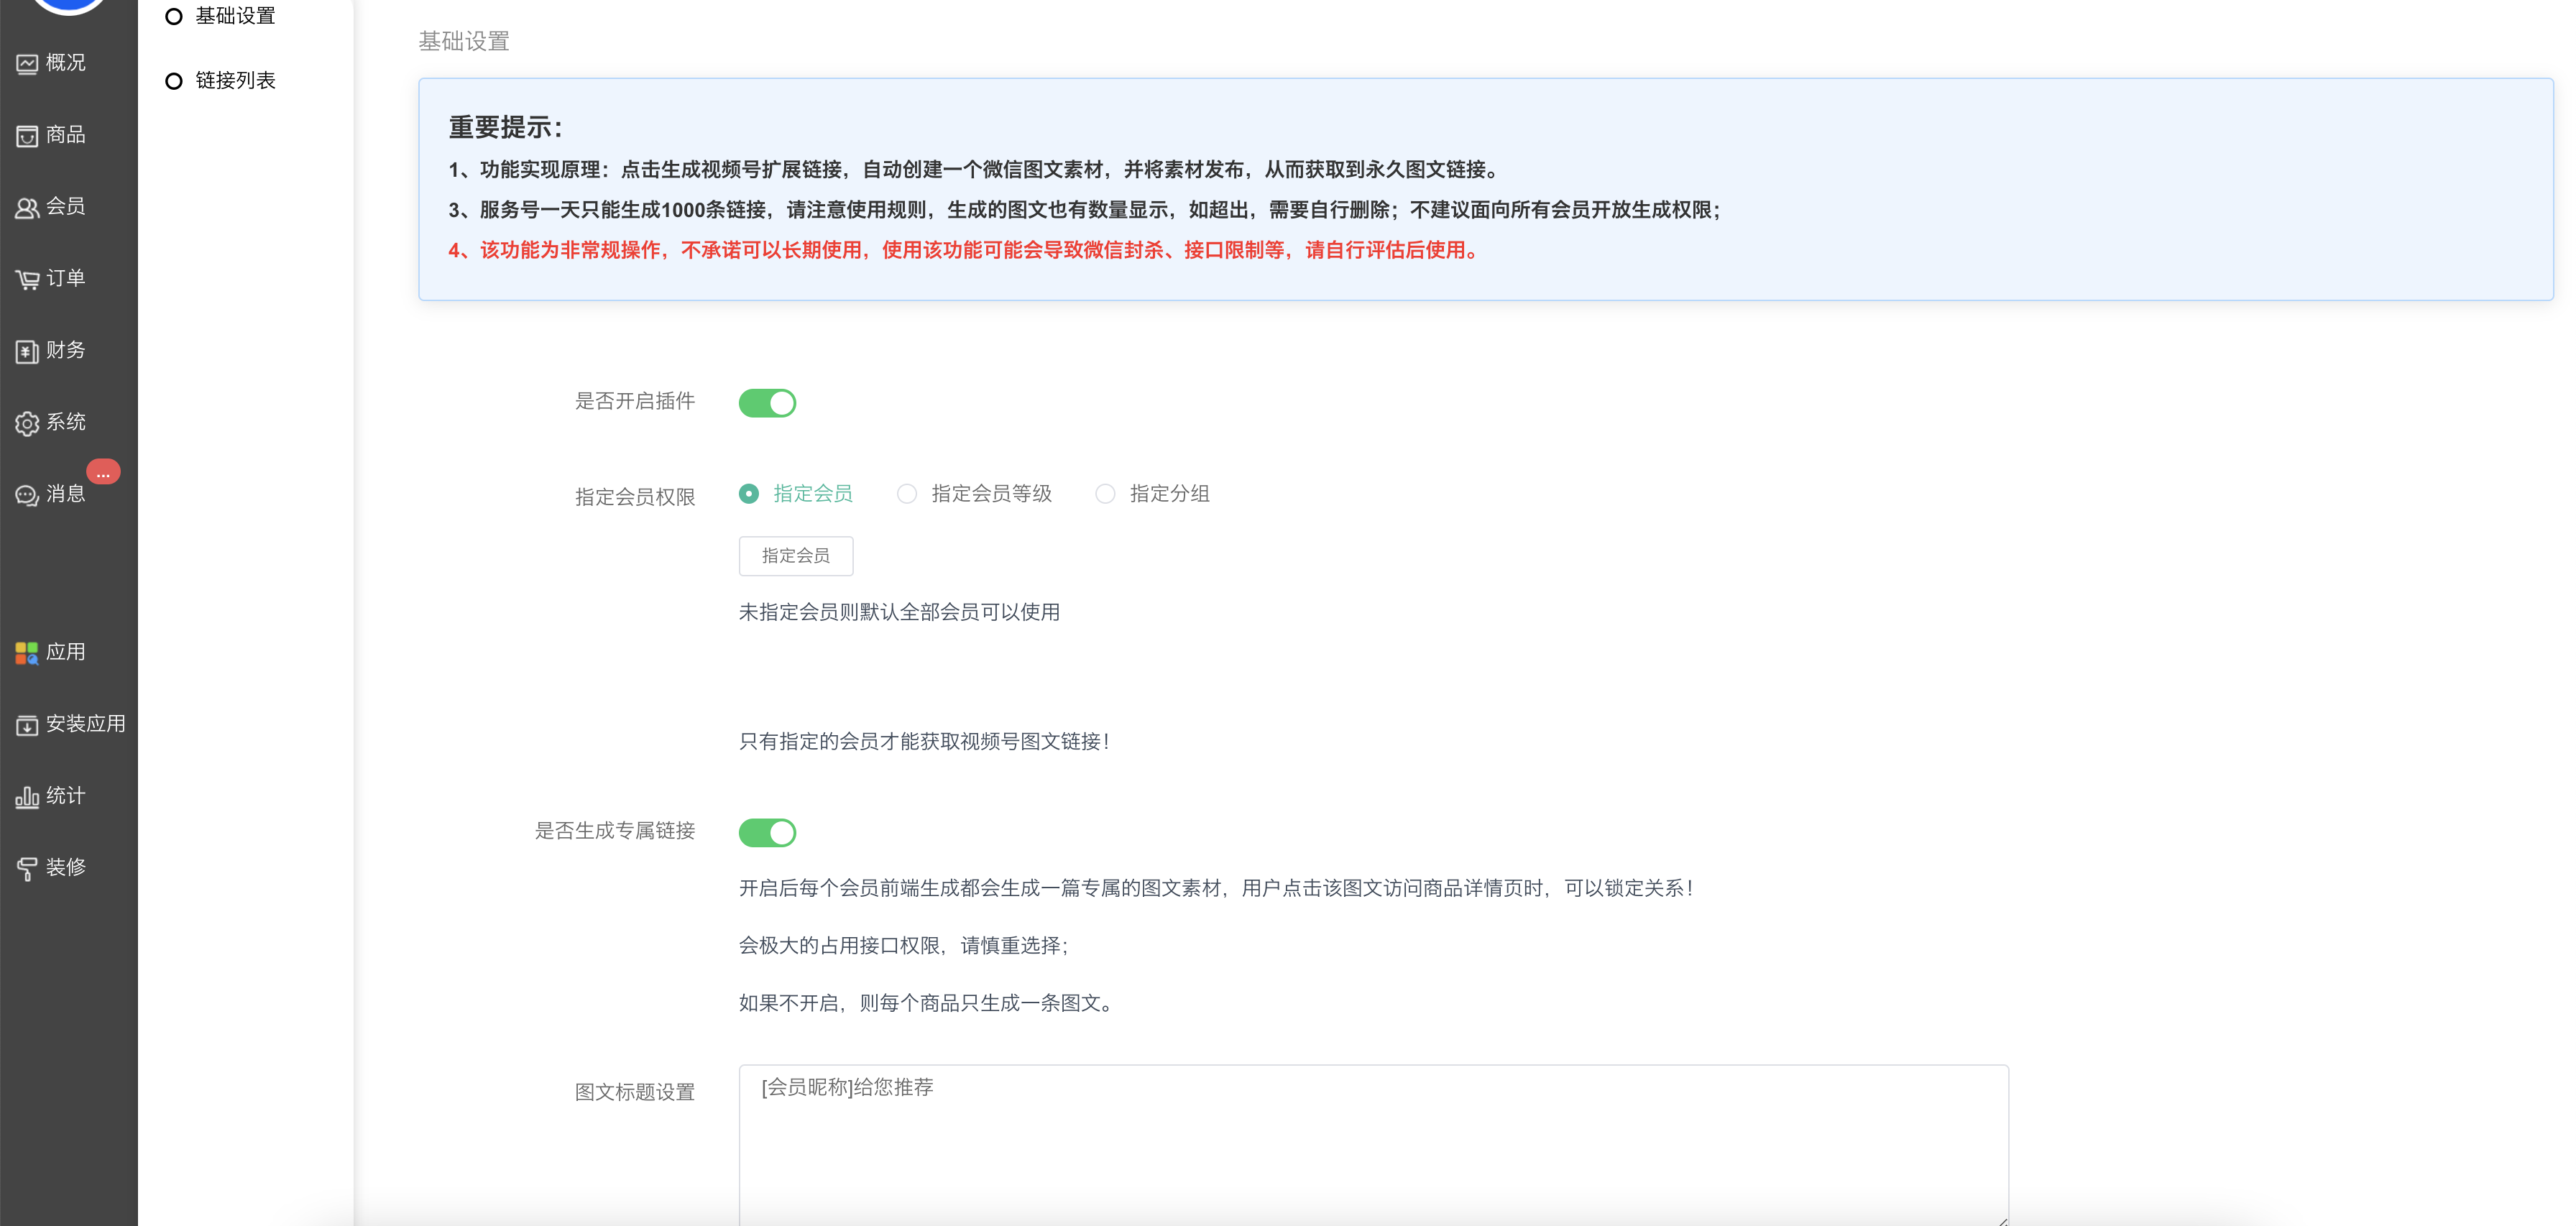Open 财务 finance yen icon

pyautogui.click(x=27, y=351)
